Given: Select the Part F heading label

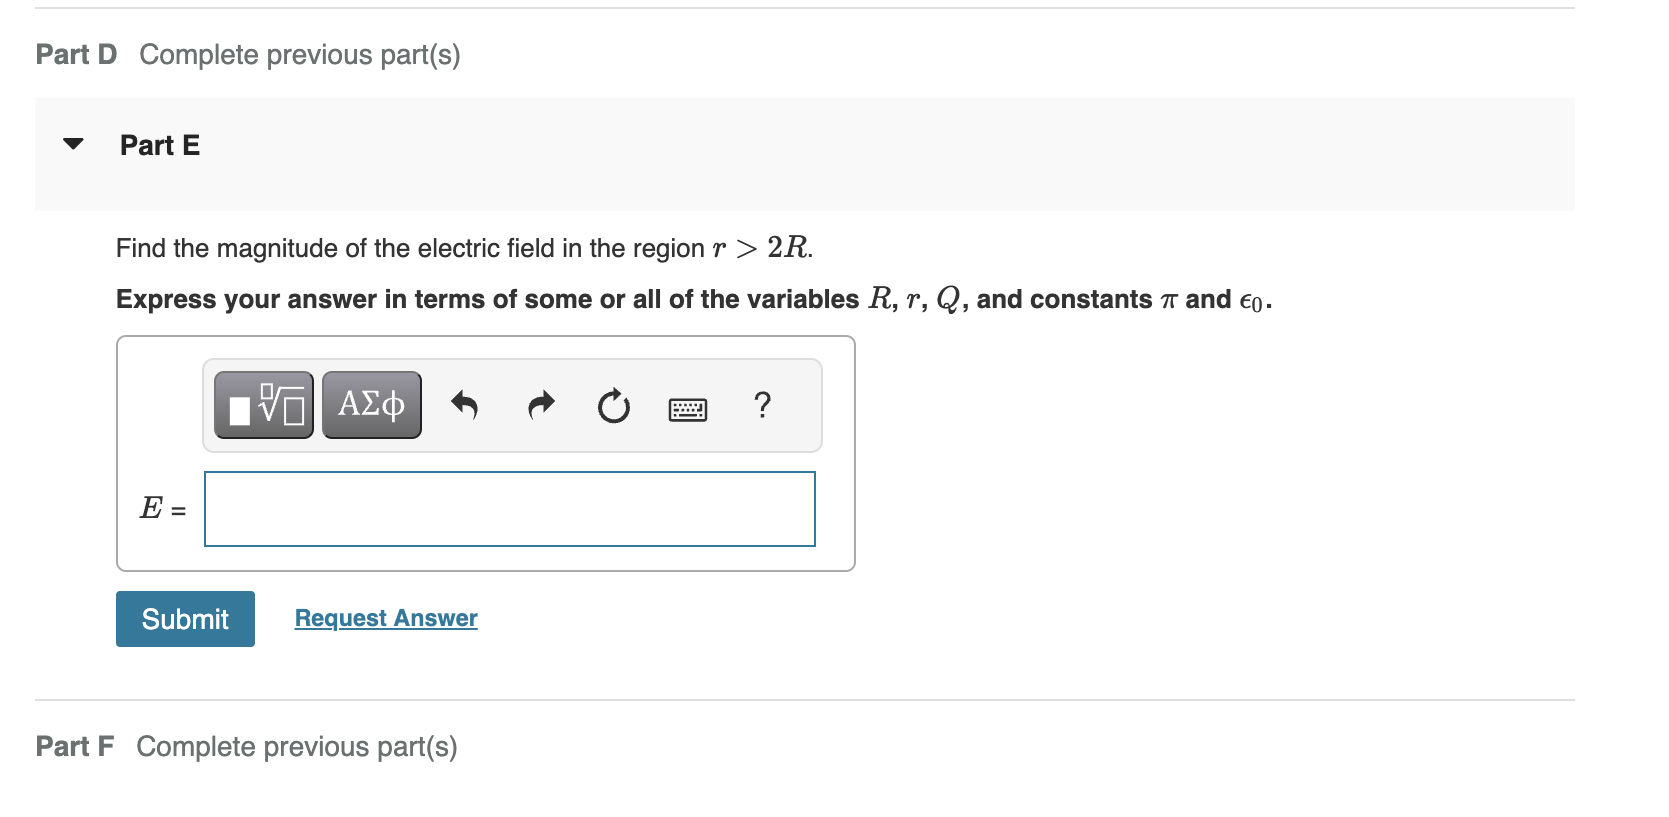Looking at the screenshot, I should point(74,746).
